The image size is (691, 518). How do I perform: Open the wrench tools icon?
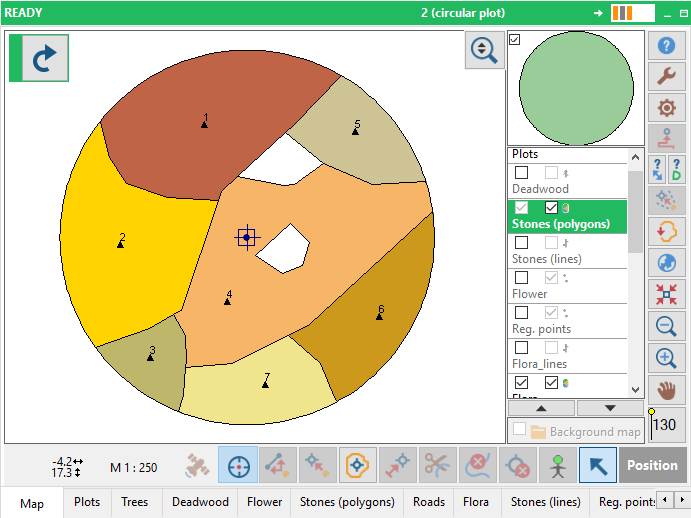(666, 77)
